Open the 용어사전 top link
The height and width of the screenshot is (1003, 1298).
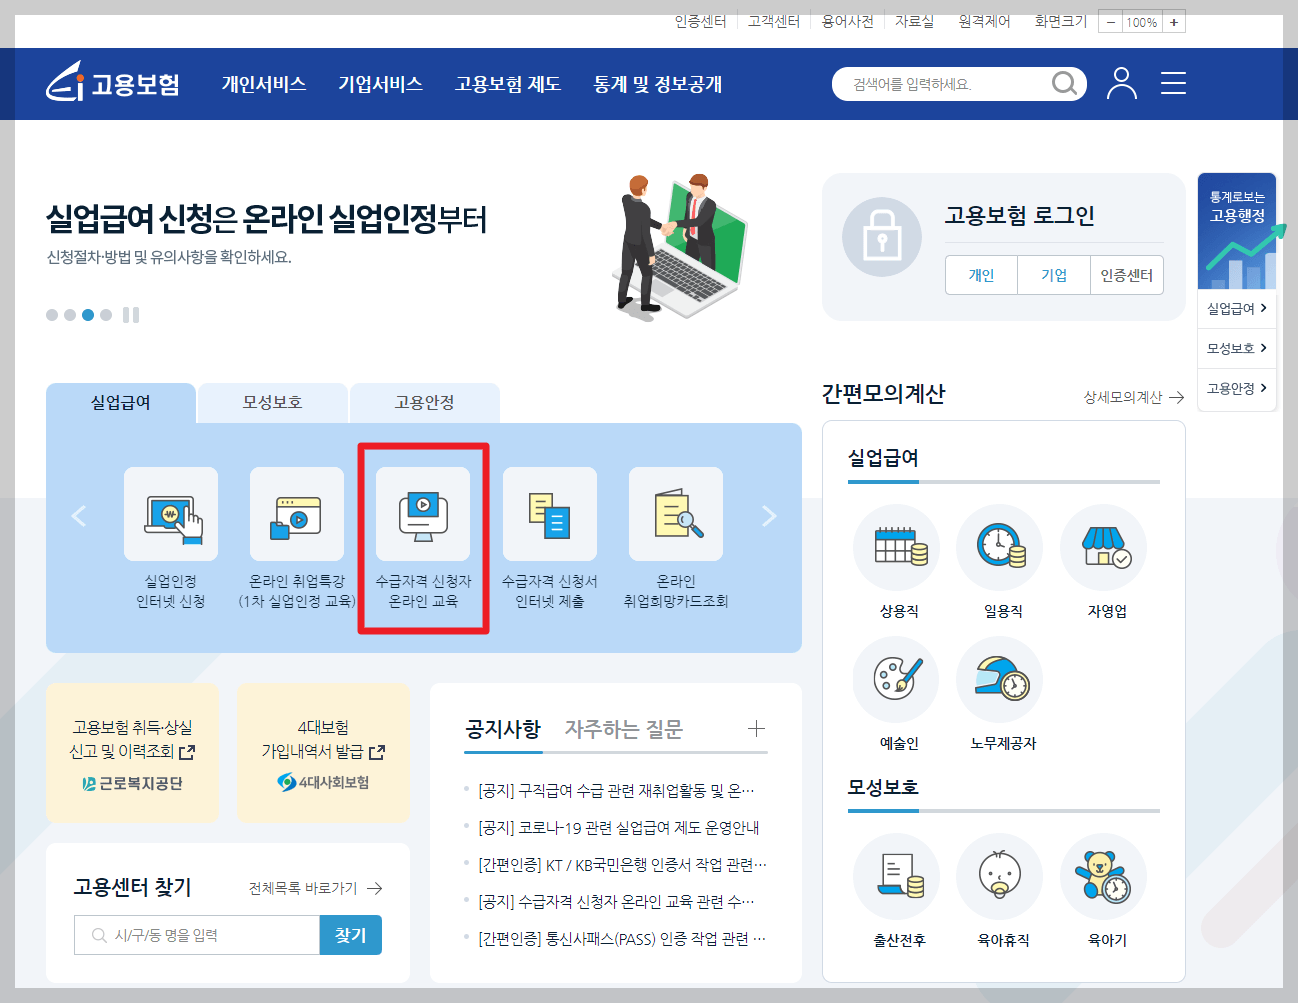tap(847, 21)
